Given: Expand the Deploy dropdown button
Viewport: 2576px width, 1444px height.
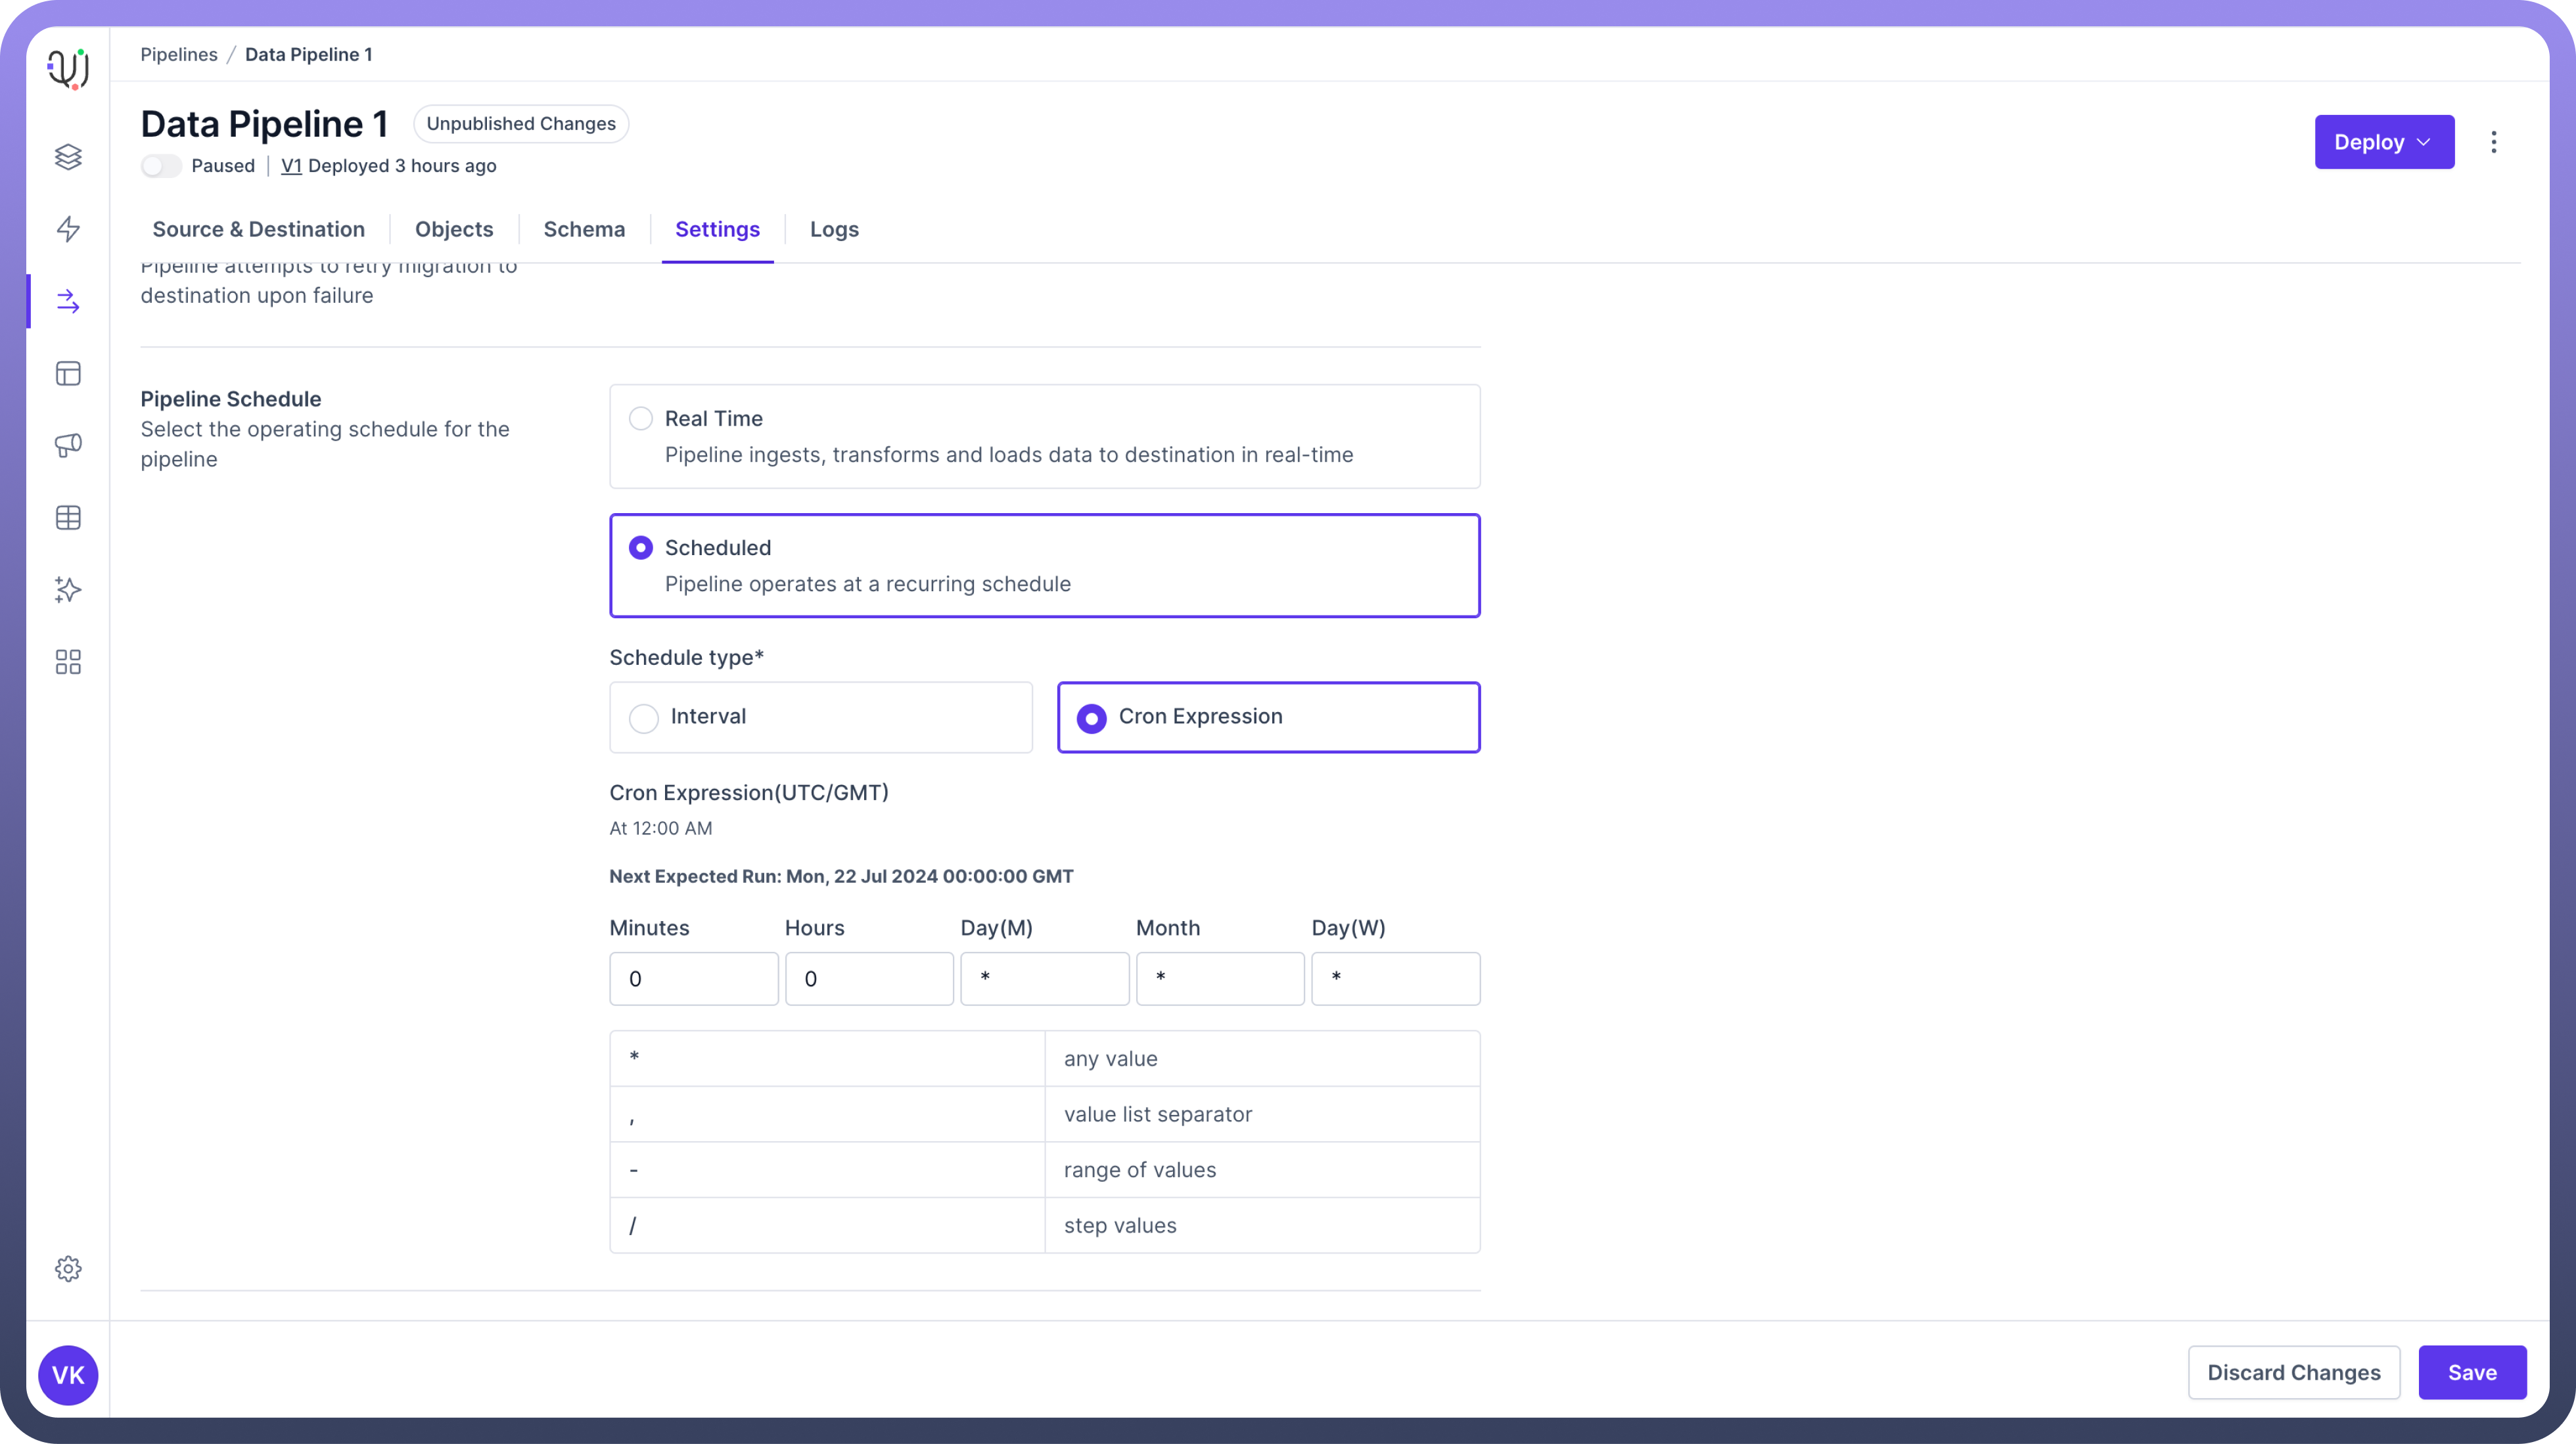Looking at the screenshot, I should [2383, 142].
